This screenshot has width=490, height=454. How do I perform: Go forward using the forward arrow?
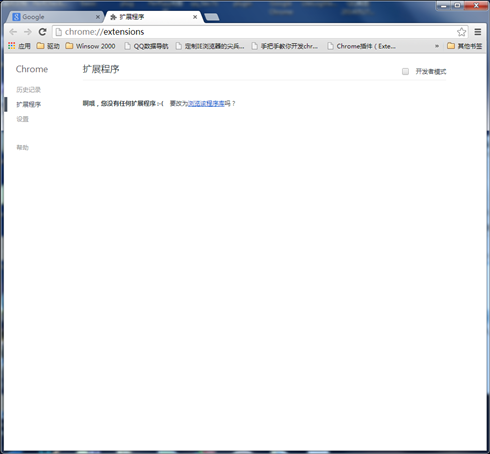pos(28,32)
